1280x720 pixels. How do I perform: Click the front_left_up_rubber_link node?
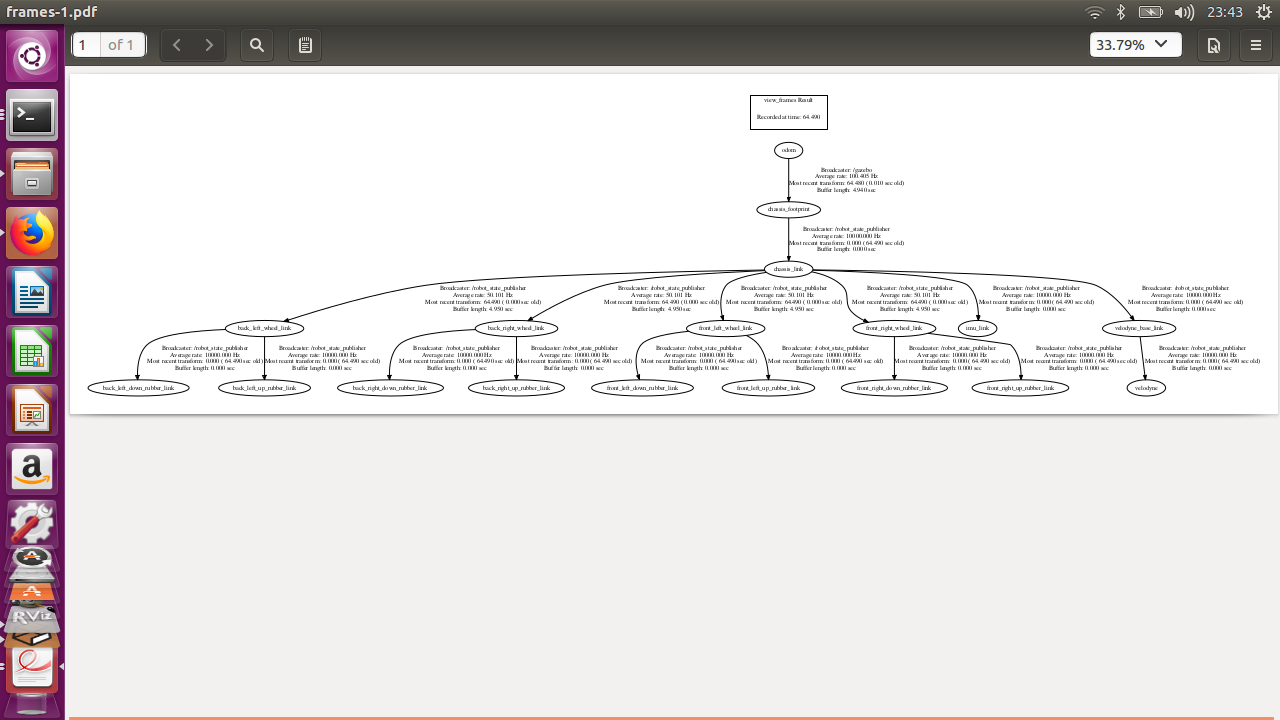pos(768,387)
